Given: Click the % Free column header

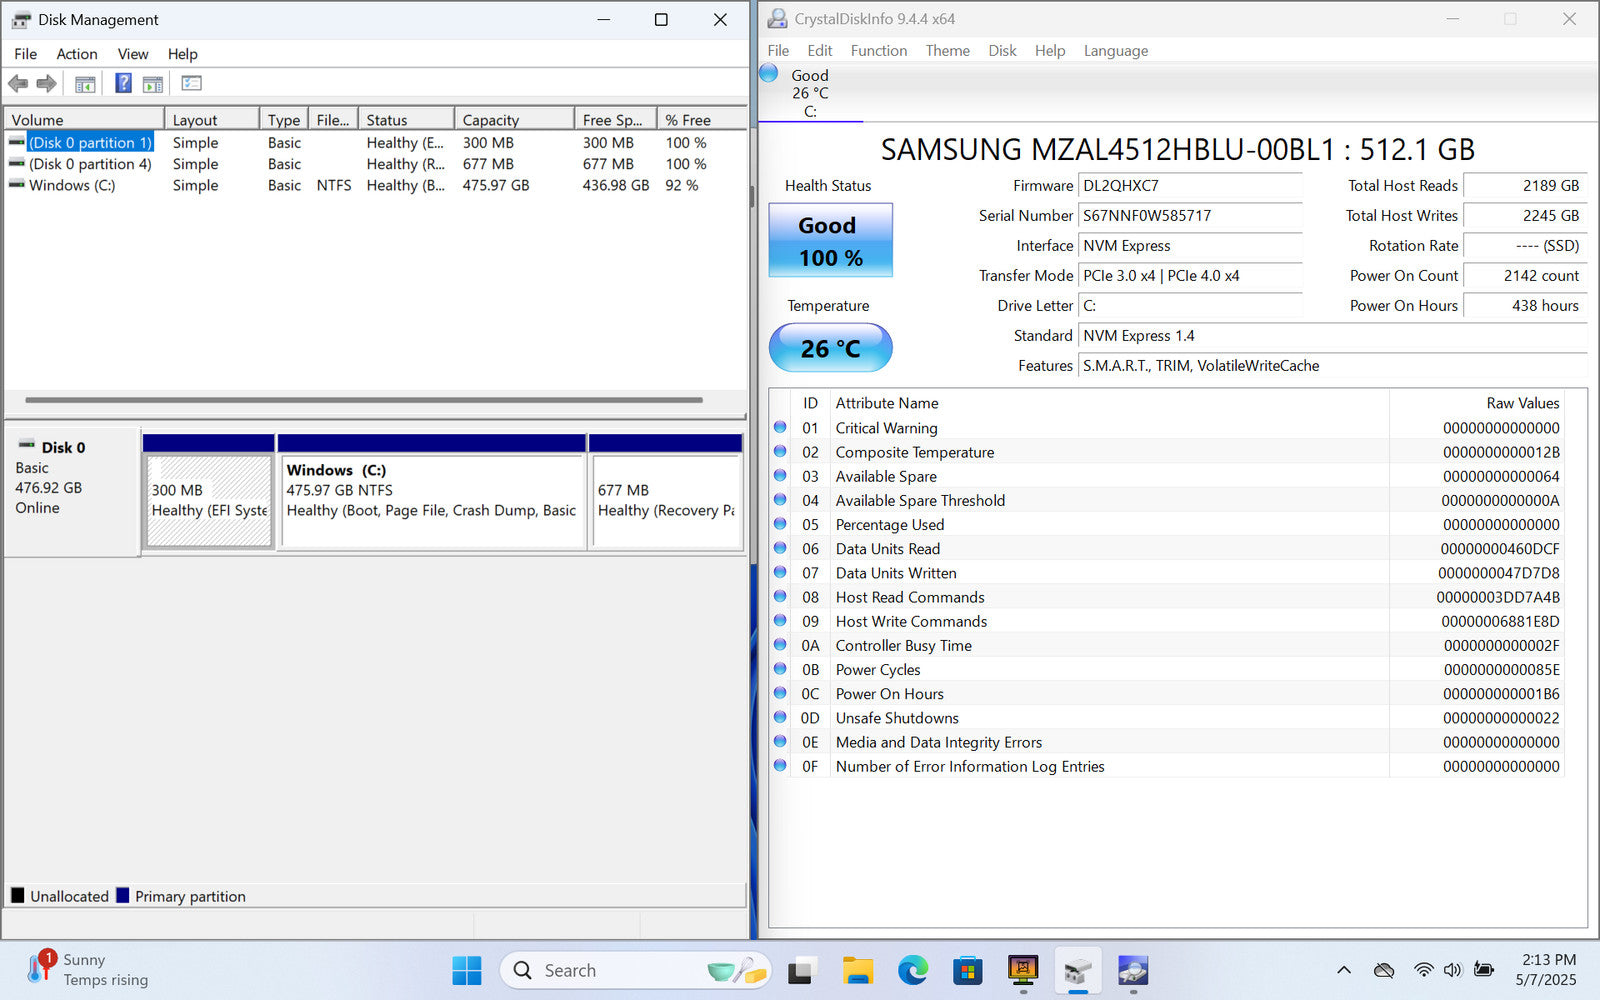Looking at the screenshot, I should 701,119.
